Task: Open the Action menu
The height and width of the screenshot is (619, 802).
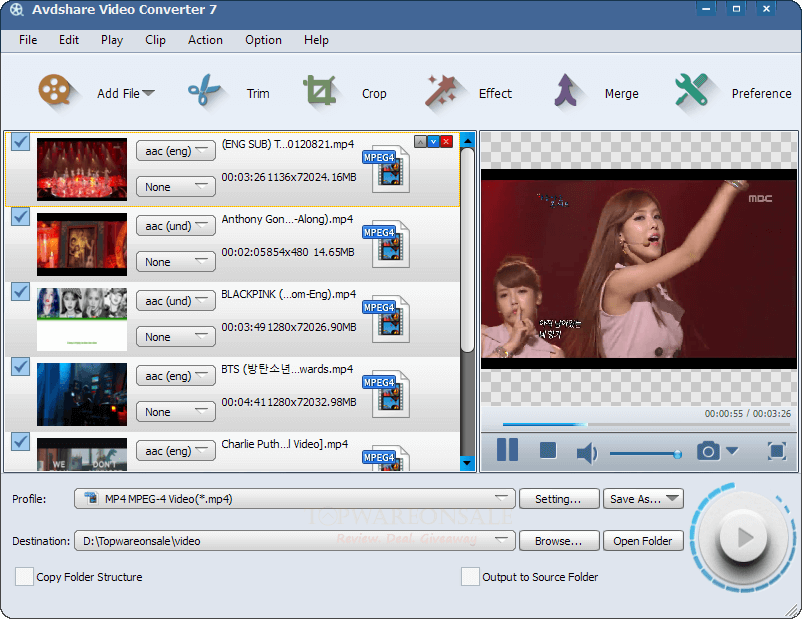Action: tap(205, 40)
